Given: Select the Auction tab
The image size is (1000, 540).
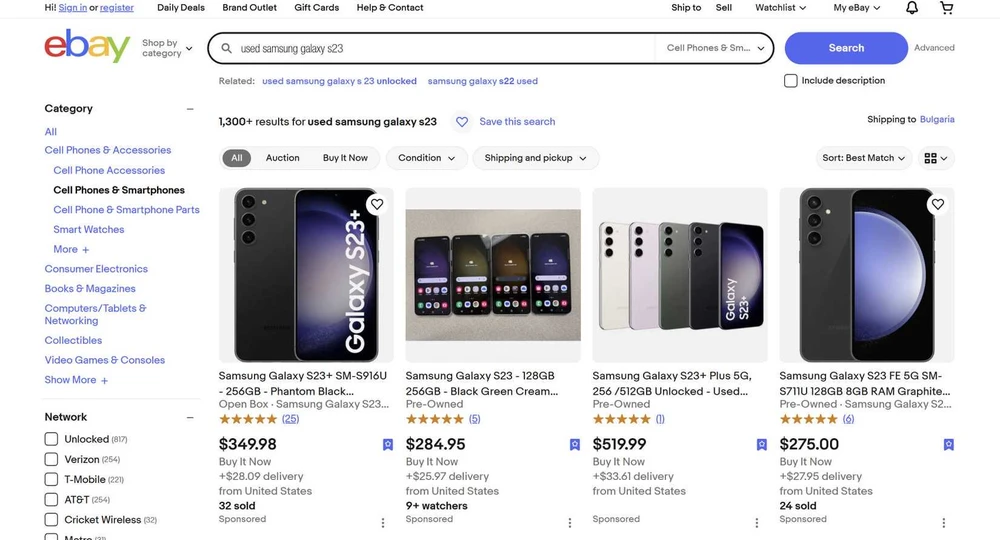Looking at the screenshot, I should 282,158.
